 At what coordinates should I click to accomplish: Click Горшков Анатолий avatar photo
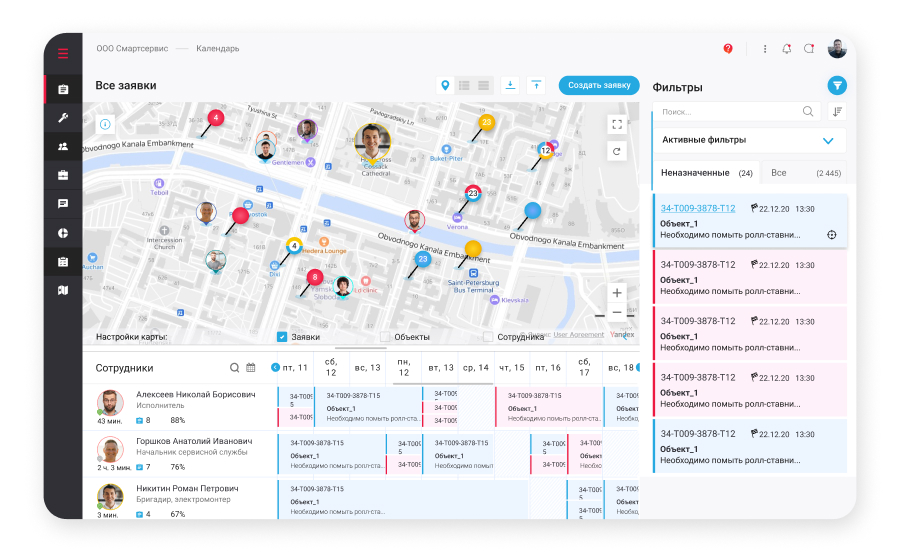(x=110, y=450)
